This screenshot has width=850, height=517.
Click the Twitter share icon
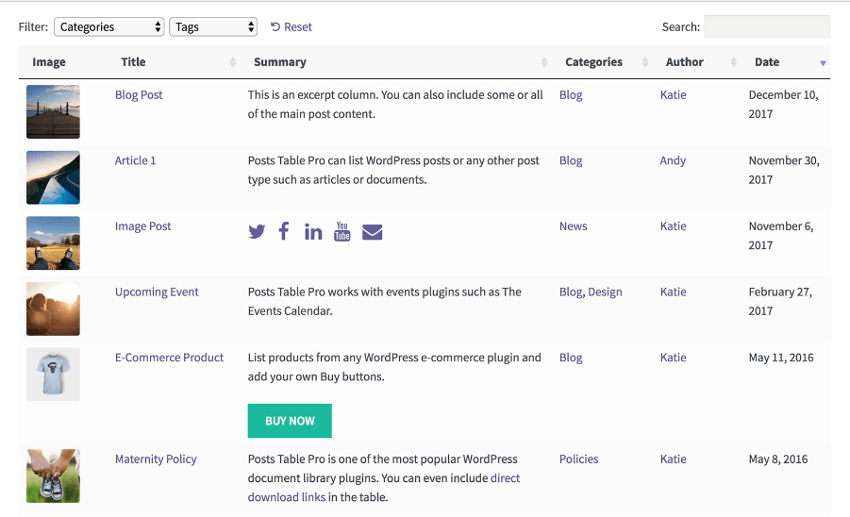(257, 232)
